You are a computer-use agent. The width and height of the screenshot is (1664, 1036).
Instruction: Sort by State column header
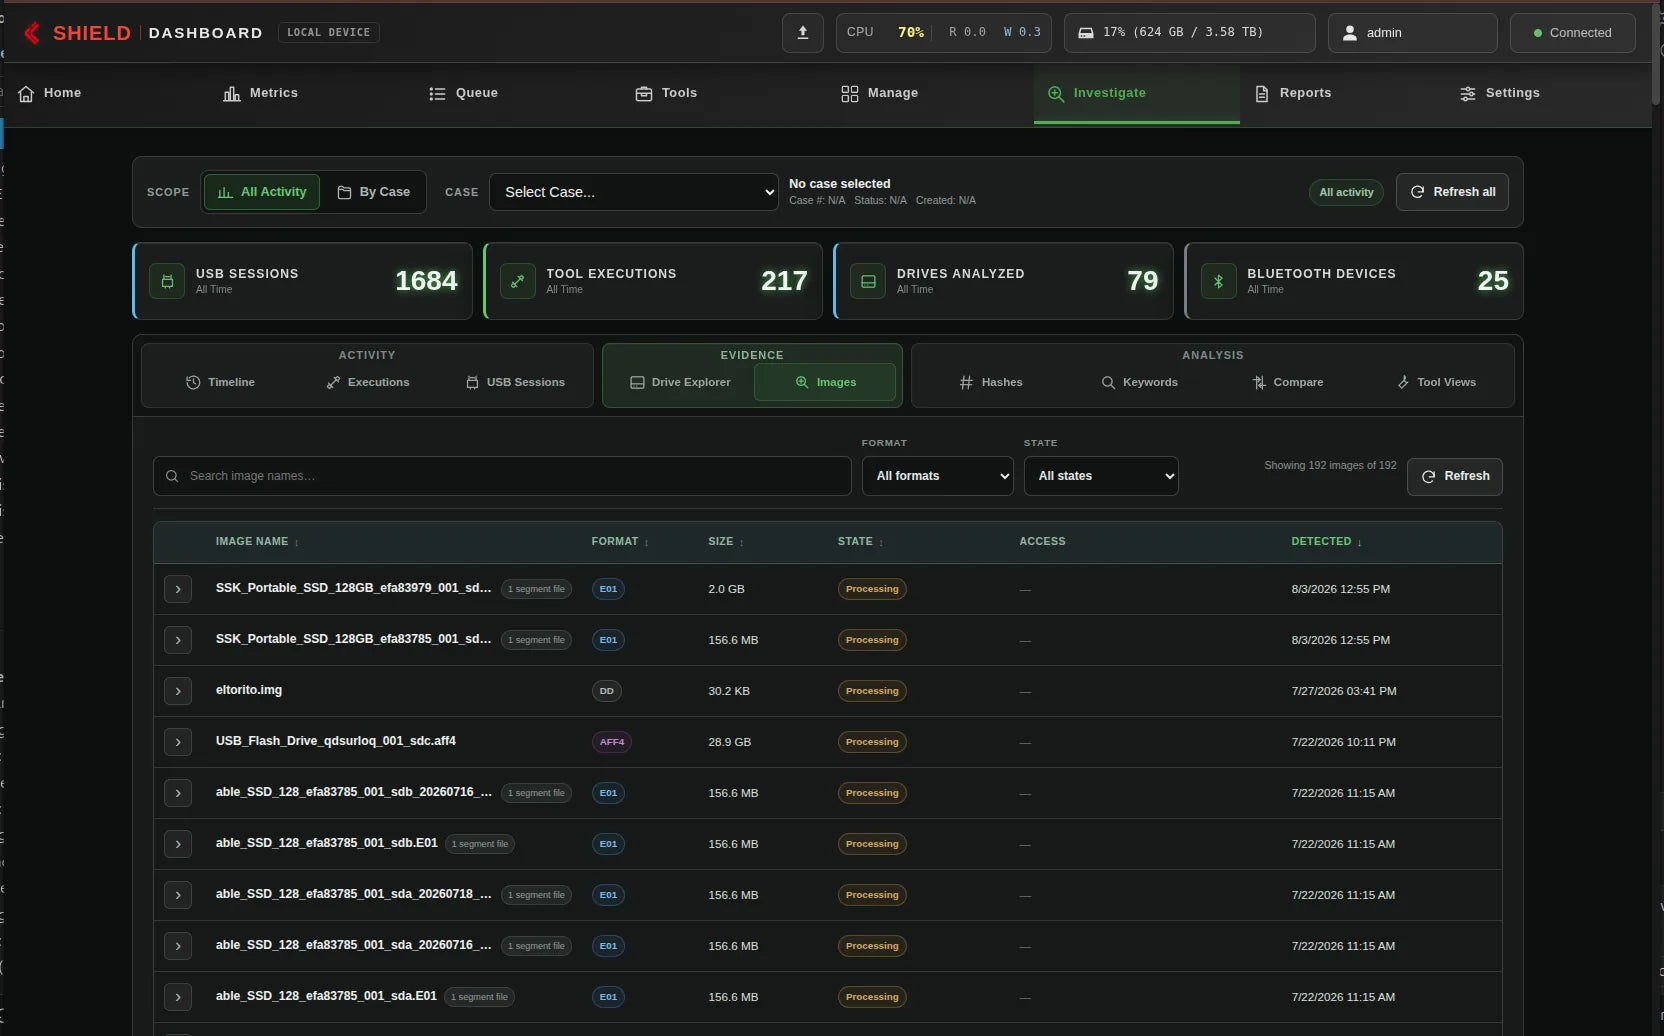860,541
